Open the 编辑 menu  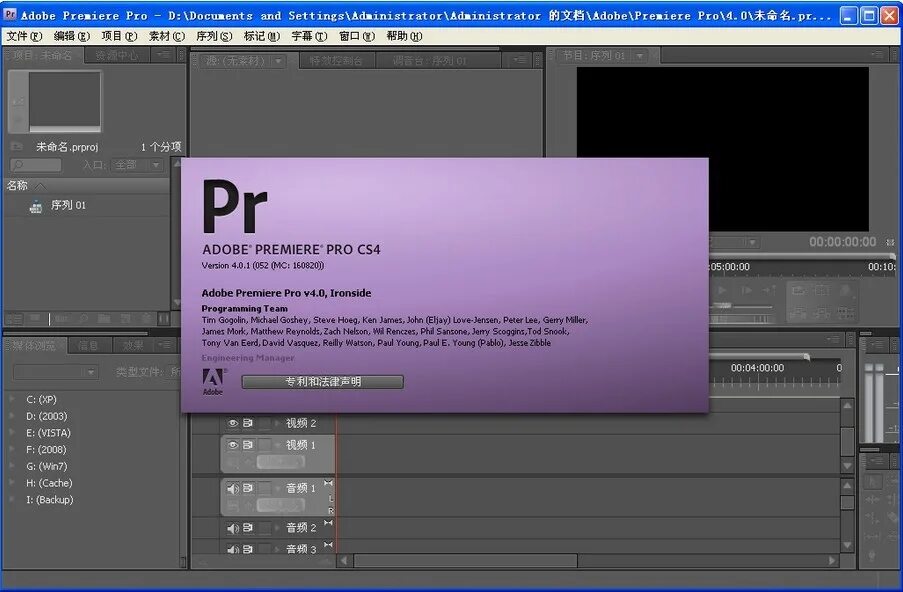point(71,36)
